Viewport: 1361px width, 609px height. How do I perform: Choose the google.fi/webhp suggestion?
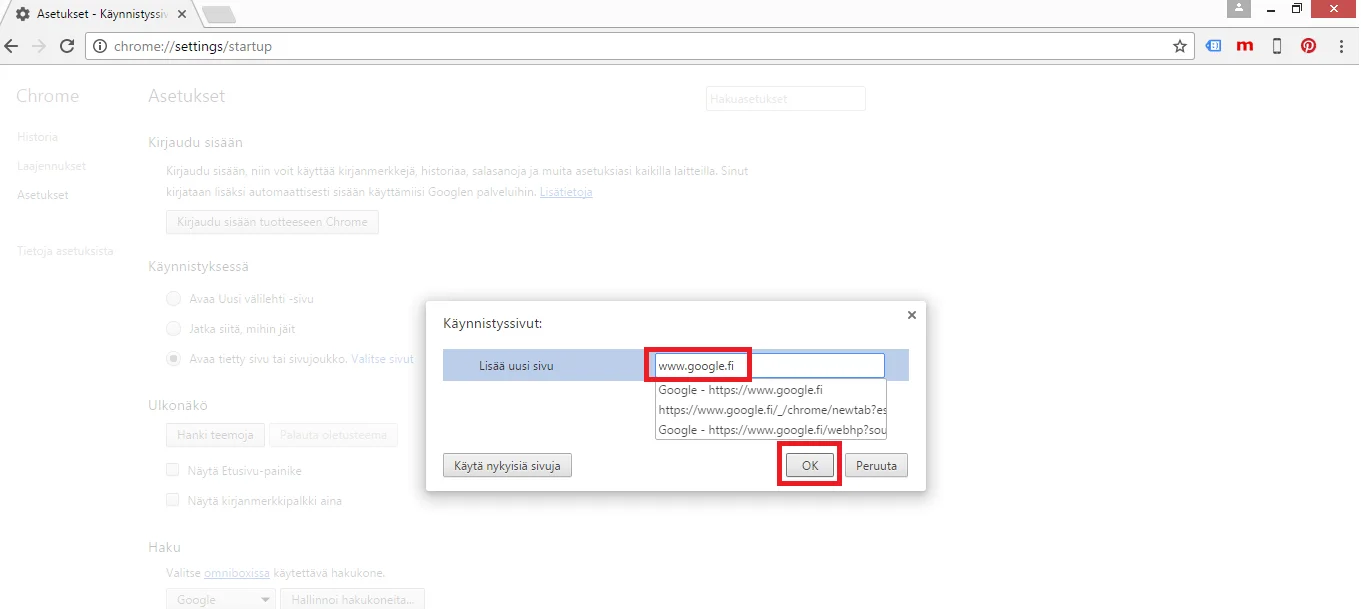pyautogui.click(x=771, y=430)
